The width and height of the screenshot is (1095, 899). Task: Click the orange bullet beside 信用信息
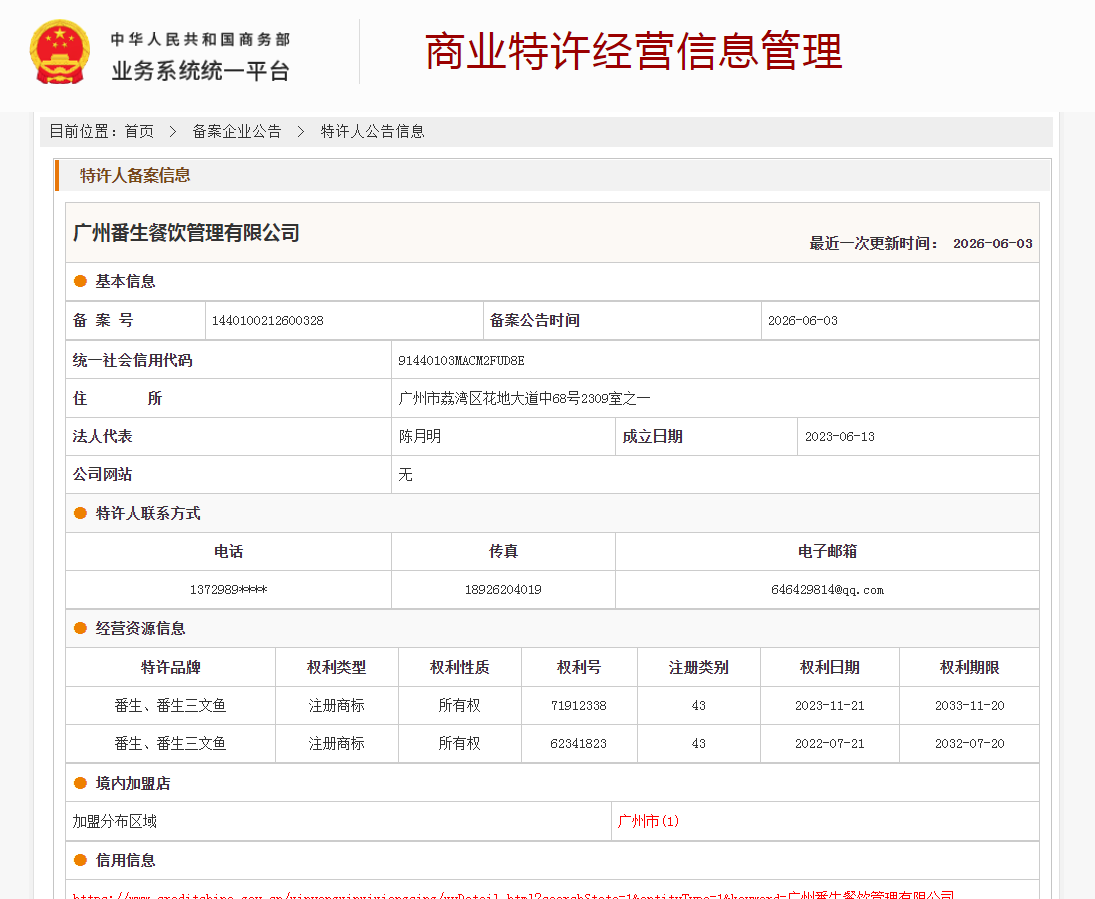pos(80,860)
